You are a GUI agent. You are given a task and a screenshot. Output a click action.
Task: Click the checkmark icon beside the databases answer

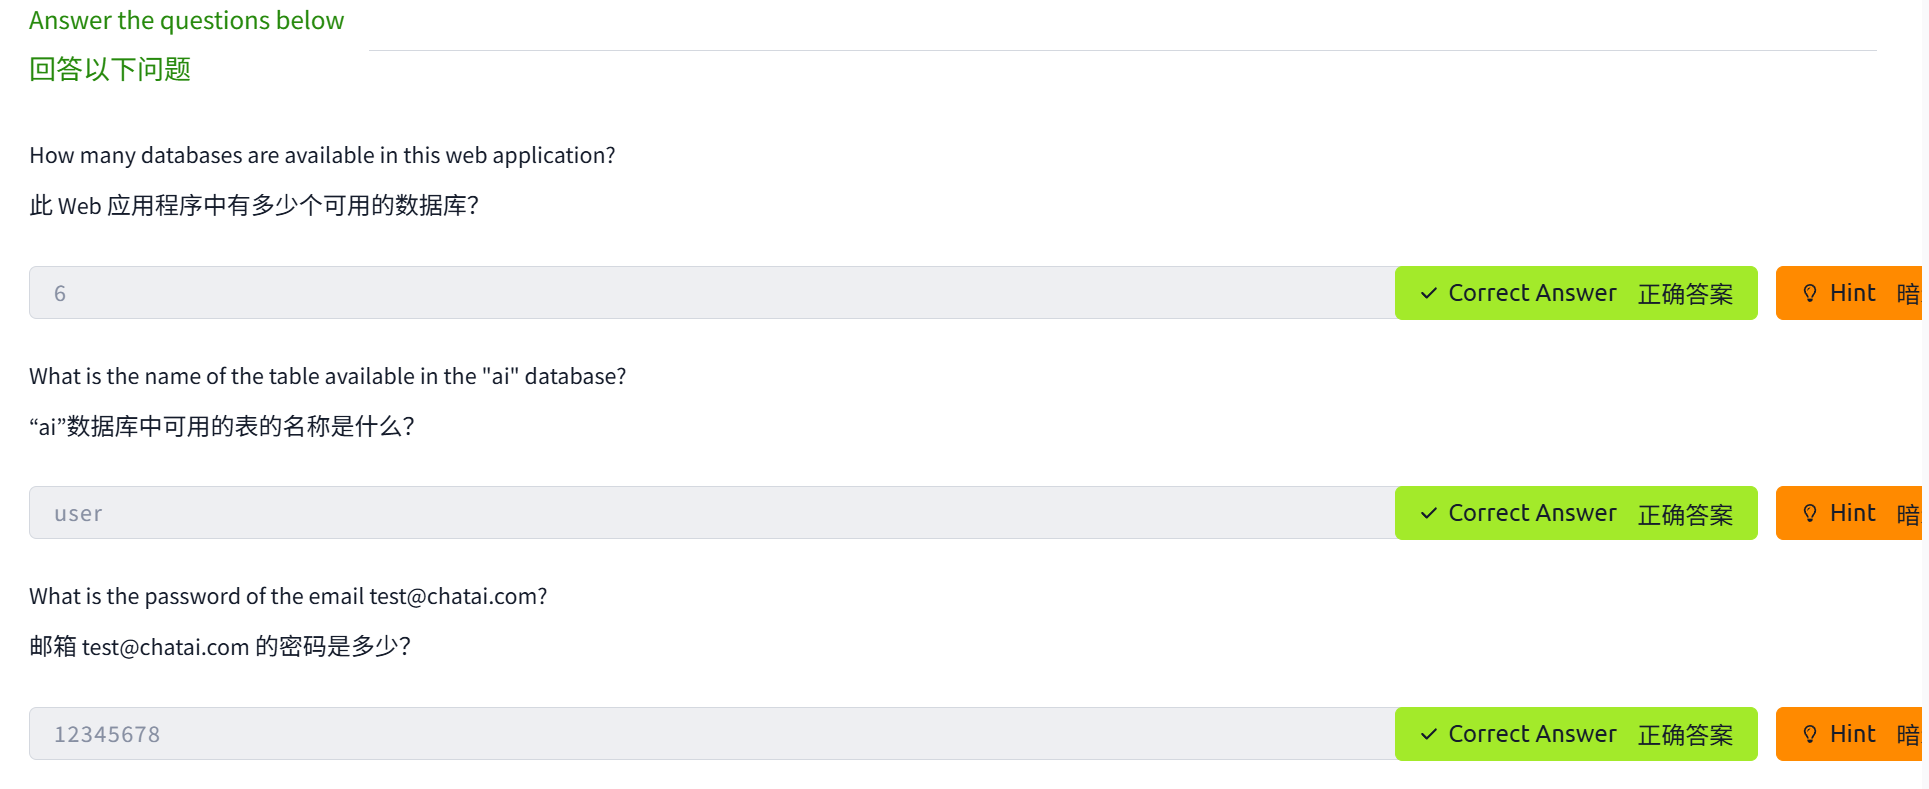(x=1429, y=293)
